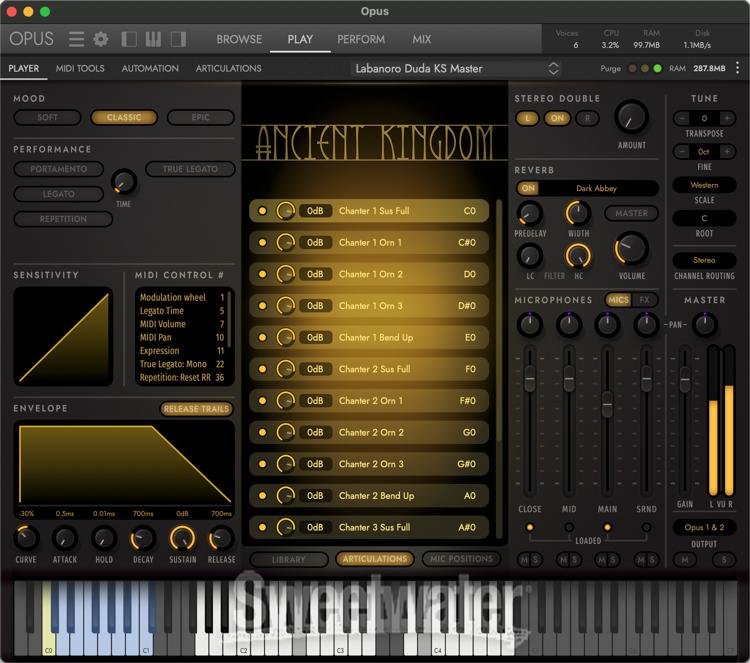
Task: Open settings via the gear icon
Action: click(x=101, y=39)
